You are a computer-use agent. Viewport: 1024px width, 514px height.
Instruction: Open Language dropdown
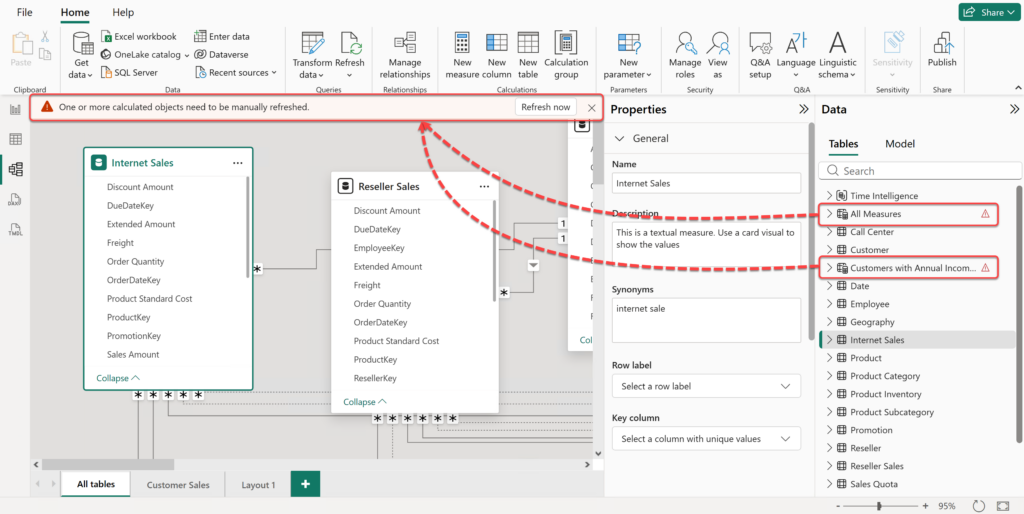[795, 56]
